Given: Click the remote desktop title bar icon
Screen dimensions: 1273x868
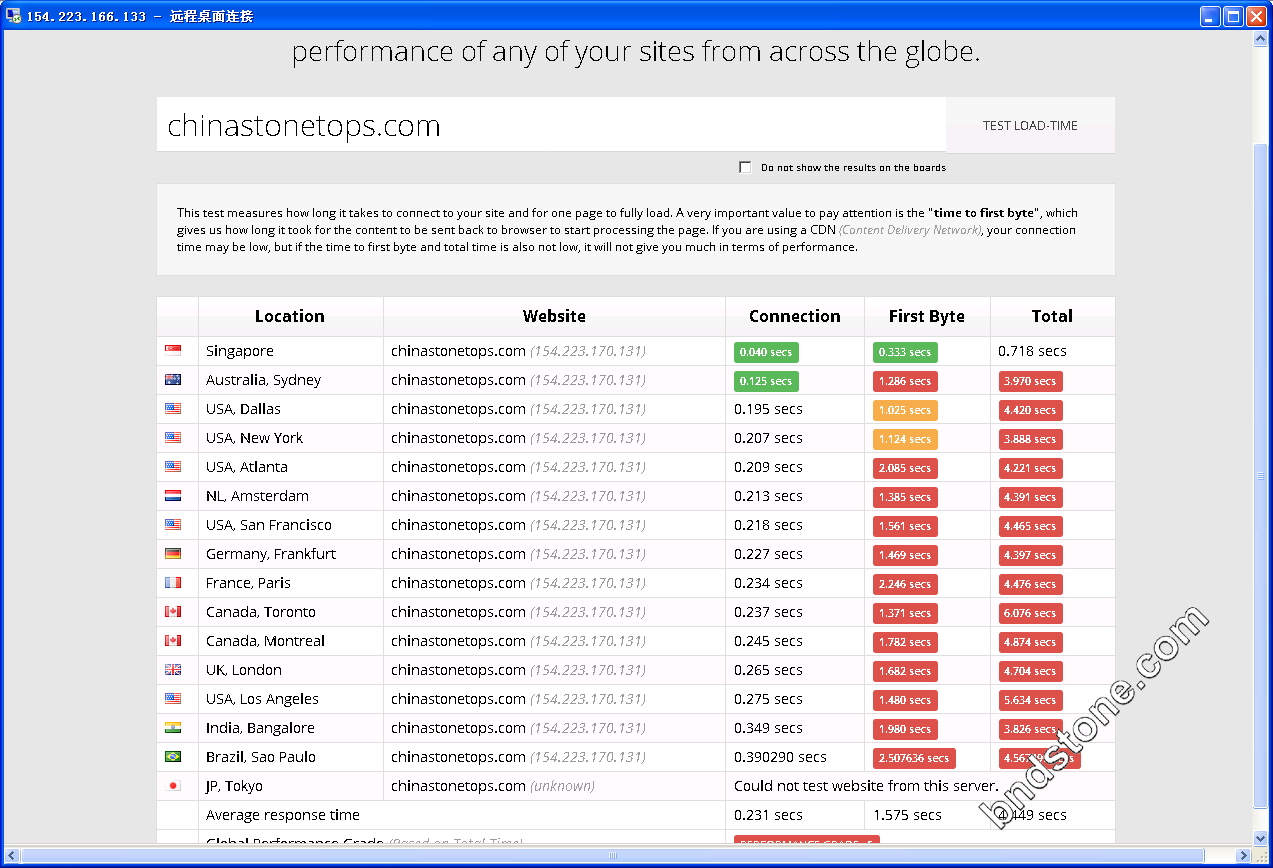Looking at the screenshot, I should (x=14, y=16).
